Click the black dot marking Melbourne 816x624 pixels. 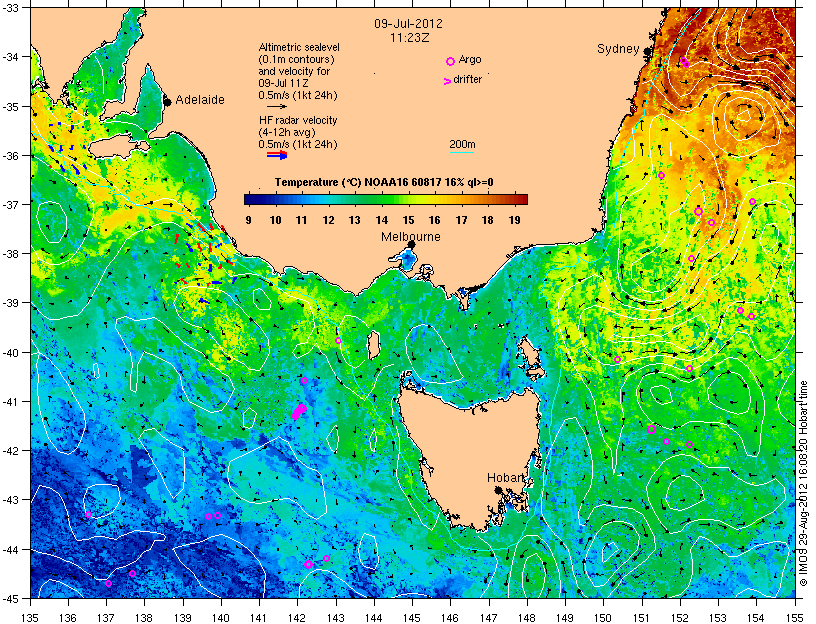411,244
